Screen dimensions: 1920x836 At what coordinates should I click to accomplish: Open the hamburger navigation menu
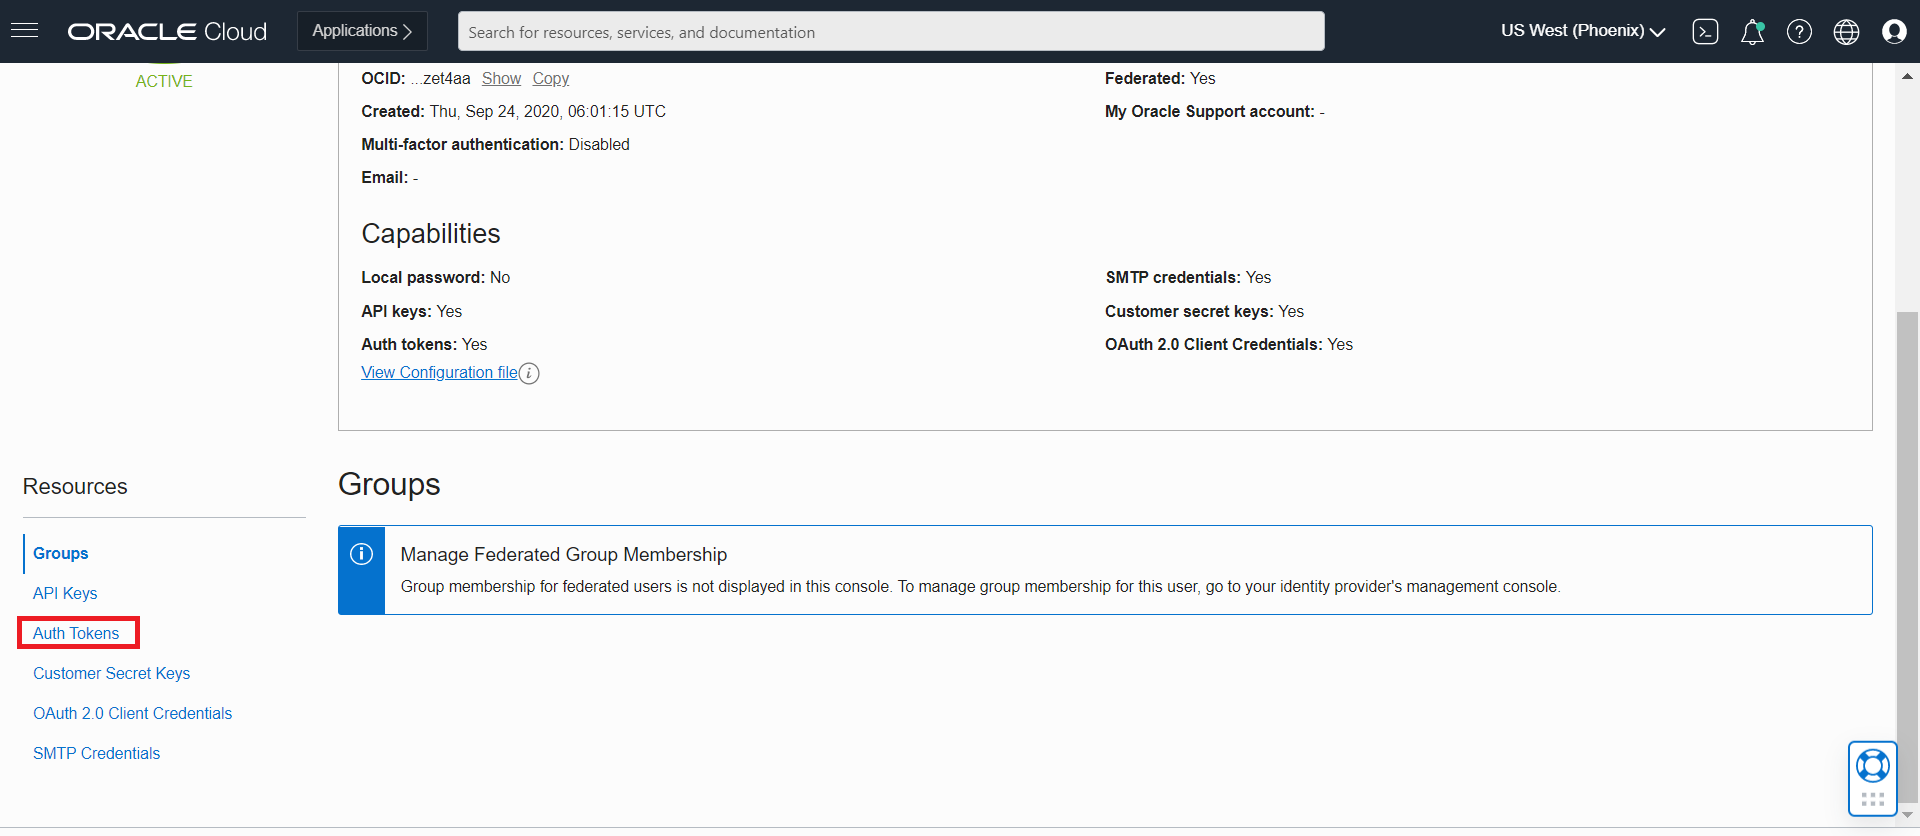pos(25,31)
